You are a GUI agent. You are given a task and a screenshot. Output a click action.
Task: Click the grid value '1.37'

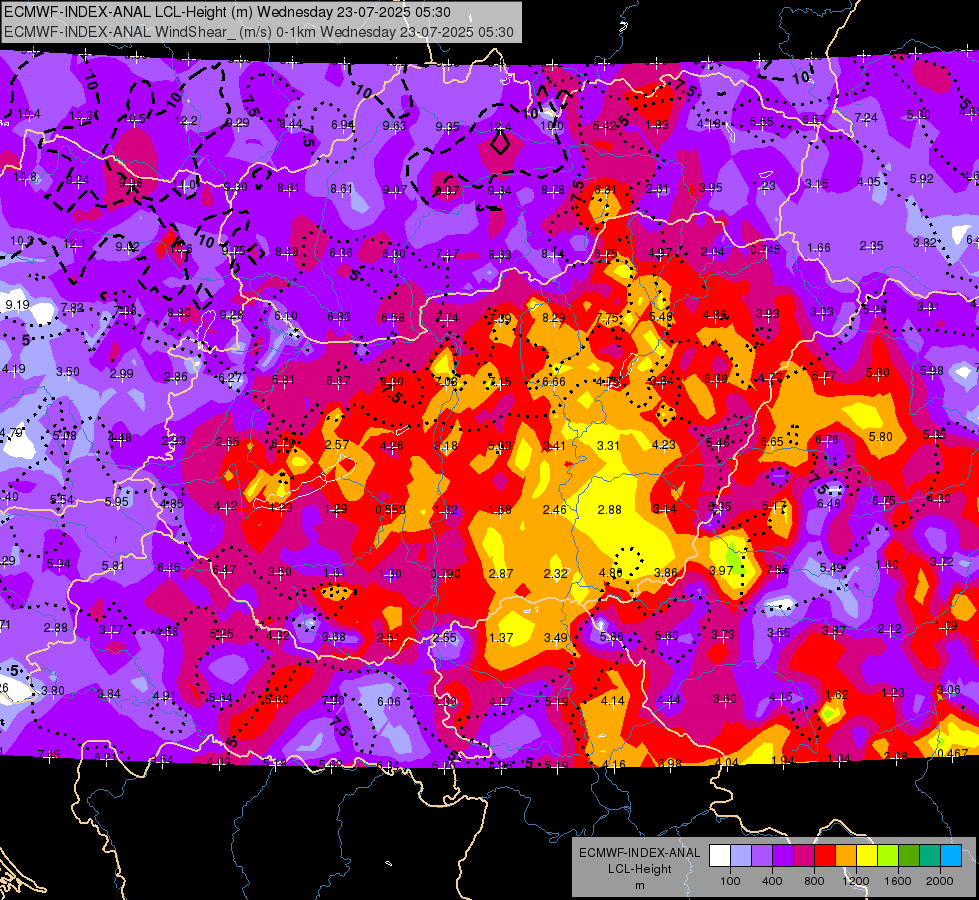[501, 638]
